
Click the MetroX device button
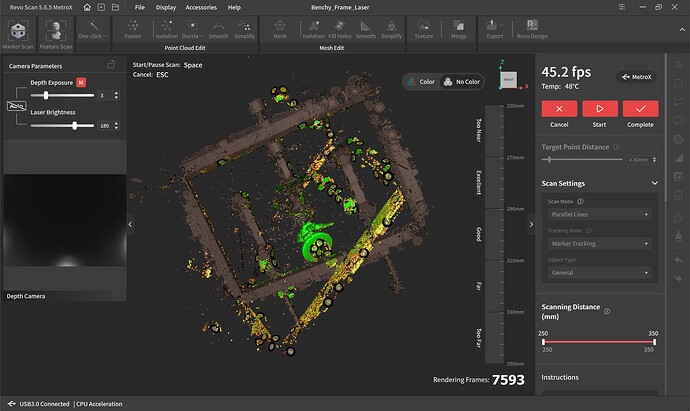coord(636,77)
